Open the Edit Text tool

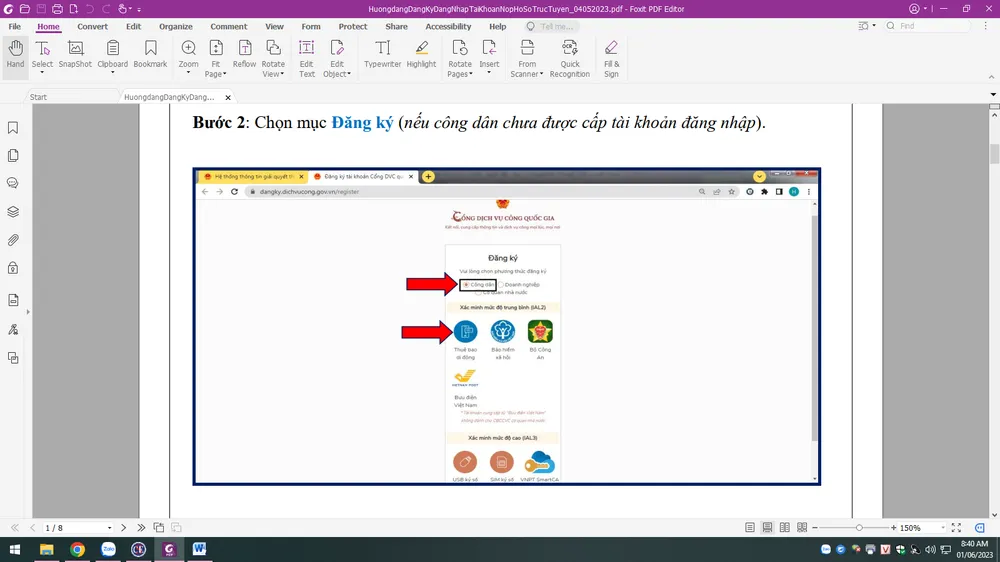[x=307, y=58]
